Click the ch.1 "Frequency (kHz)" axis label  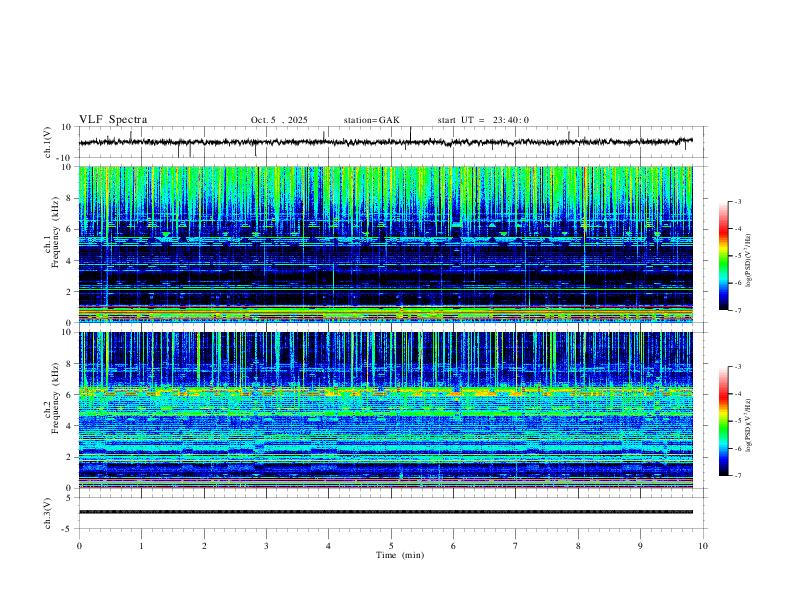pyautogui.click(x=56, y=231)
